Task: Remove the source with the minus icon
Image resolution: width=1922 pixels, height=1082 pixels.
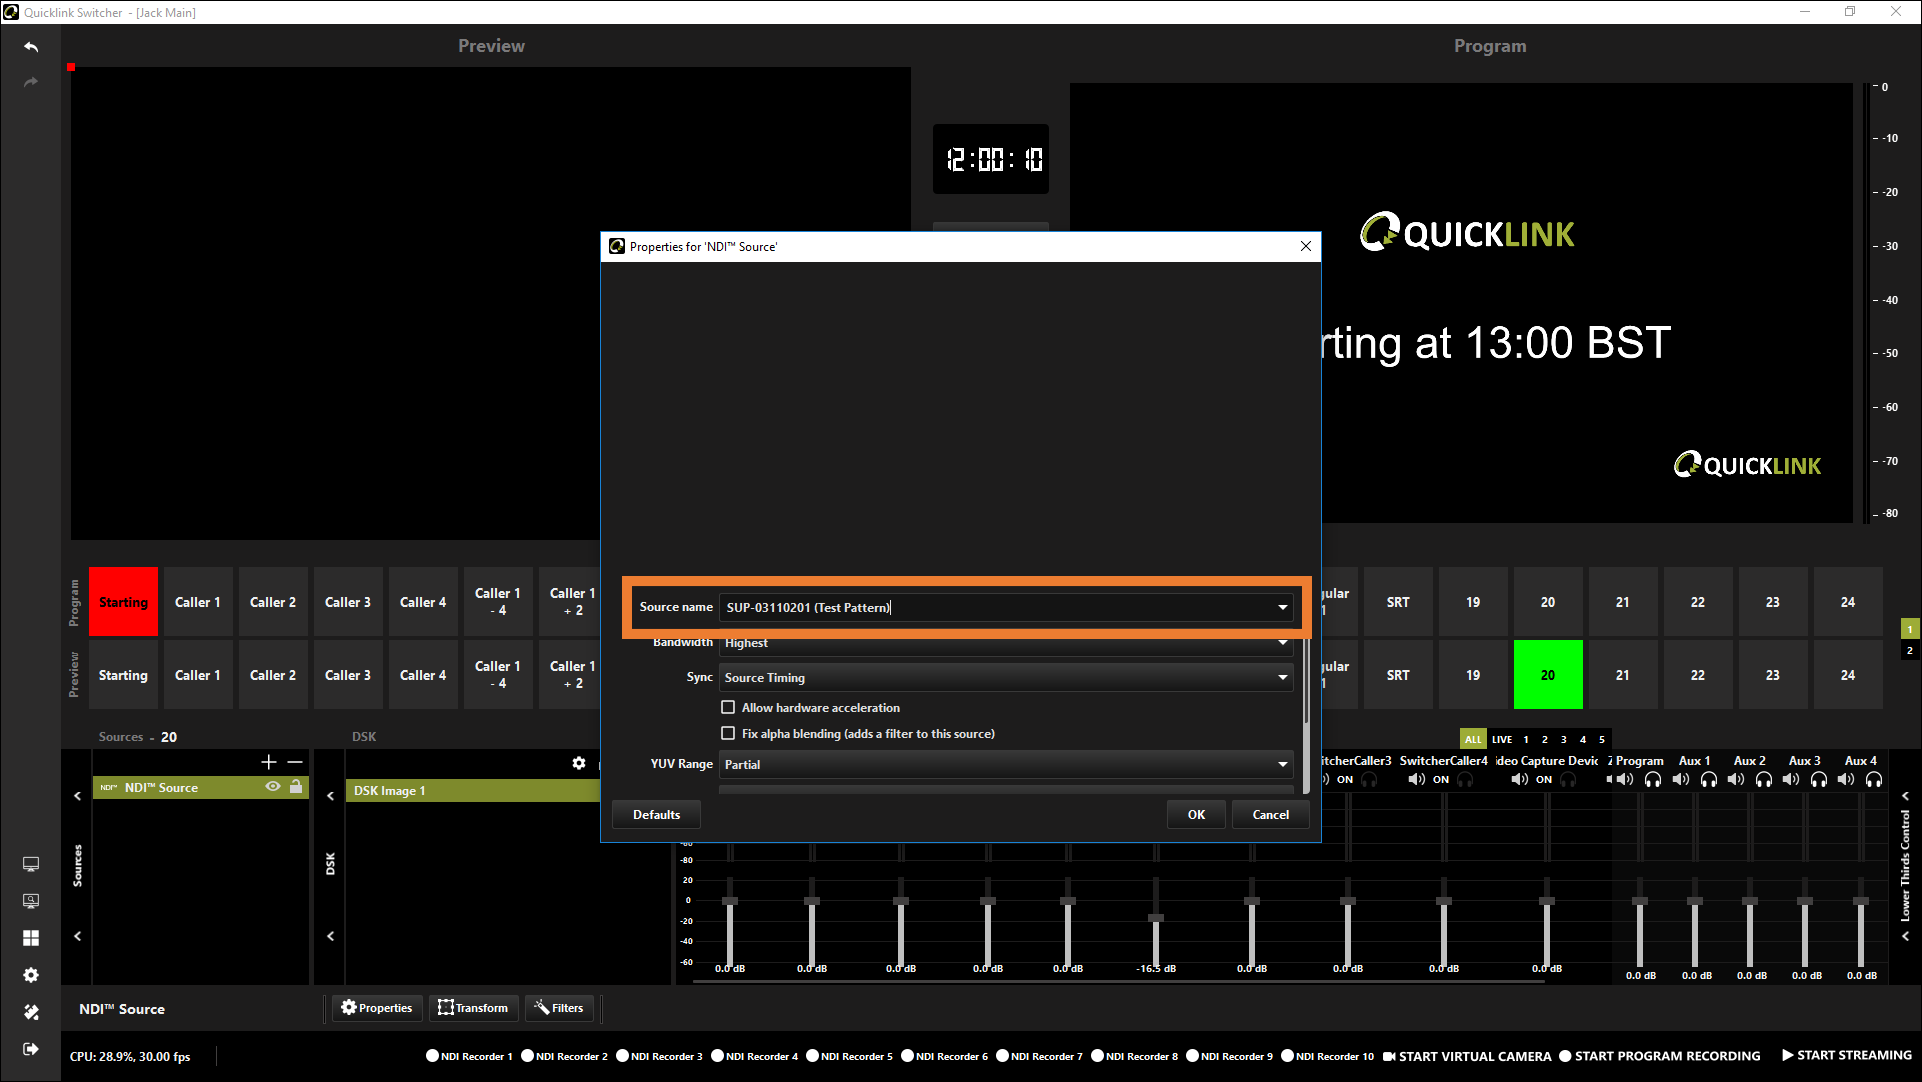Action: point(295,762)
